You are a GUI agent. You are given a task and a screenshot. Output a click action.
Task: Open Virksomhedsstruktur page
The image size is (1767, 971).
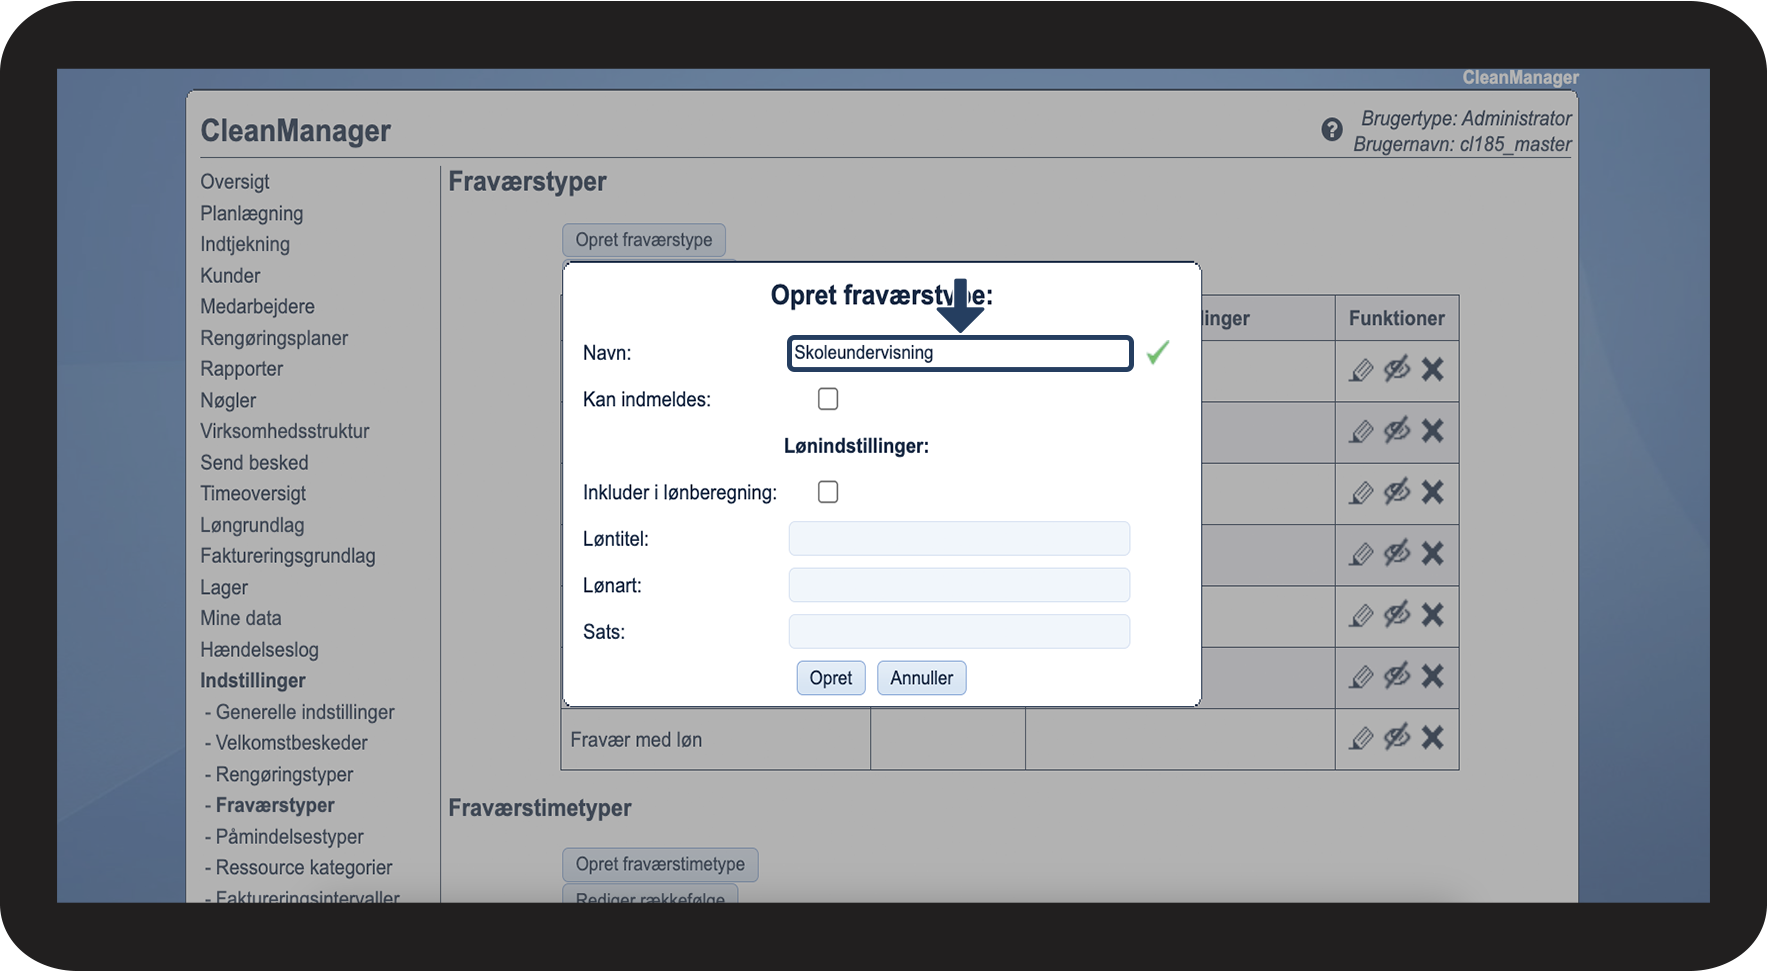click(x=285, y=431)
